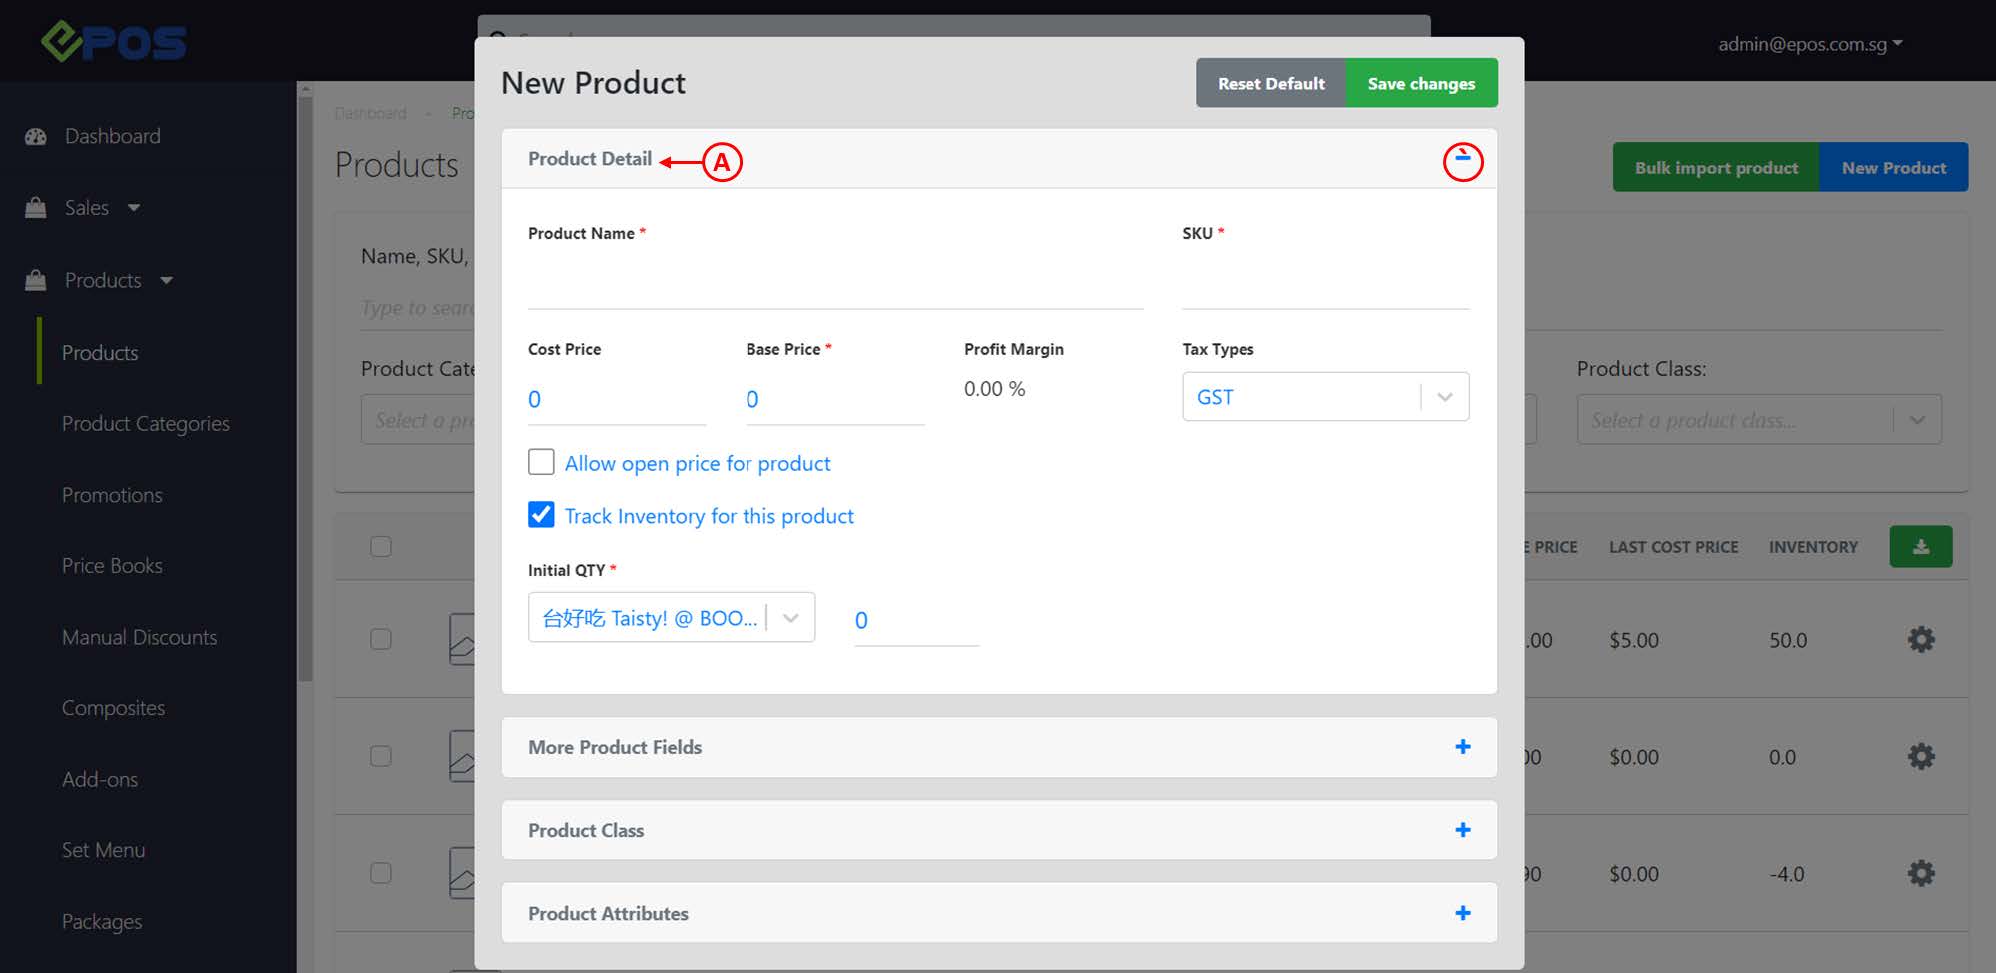Expand the Product Class panel in dialog
This screenshot has width=1996, height=973.
tap(999, 830)
